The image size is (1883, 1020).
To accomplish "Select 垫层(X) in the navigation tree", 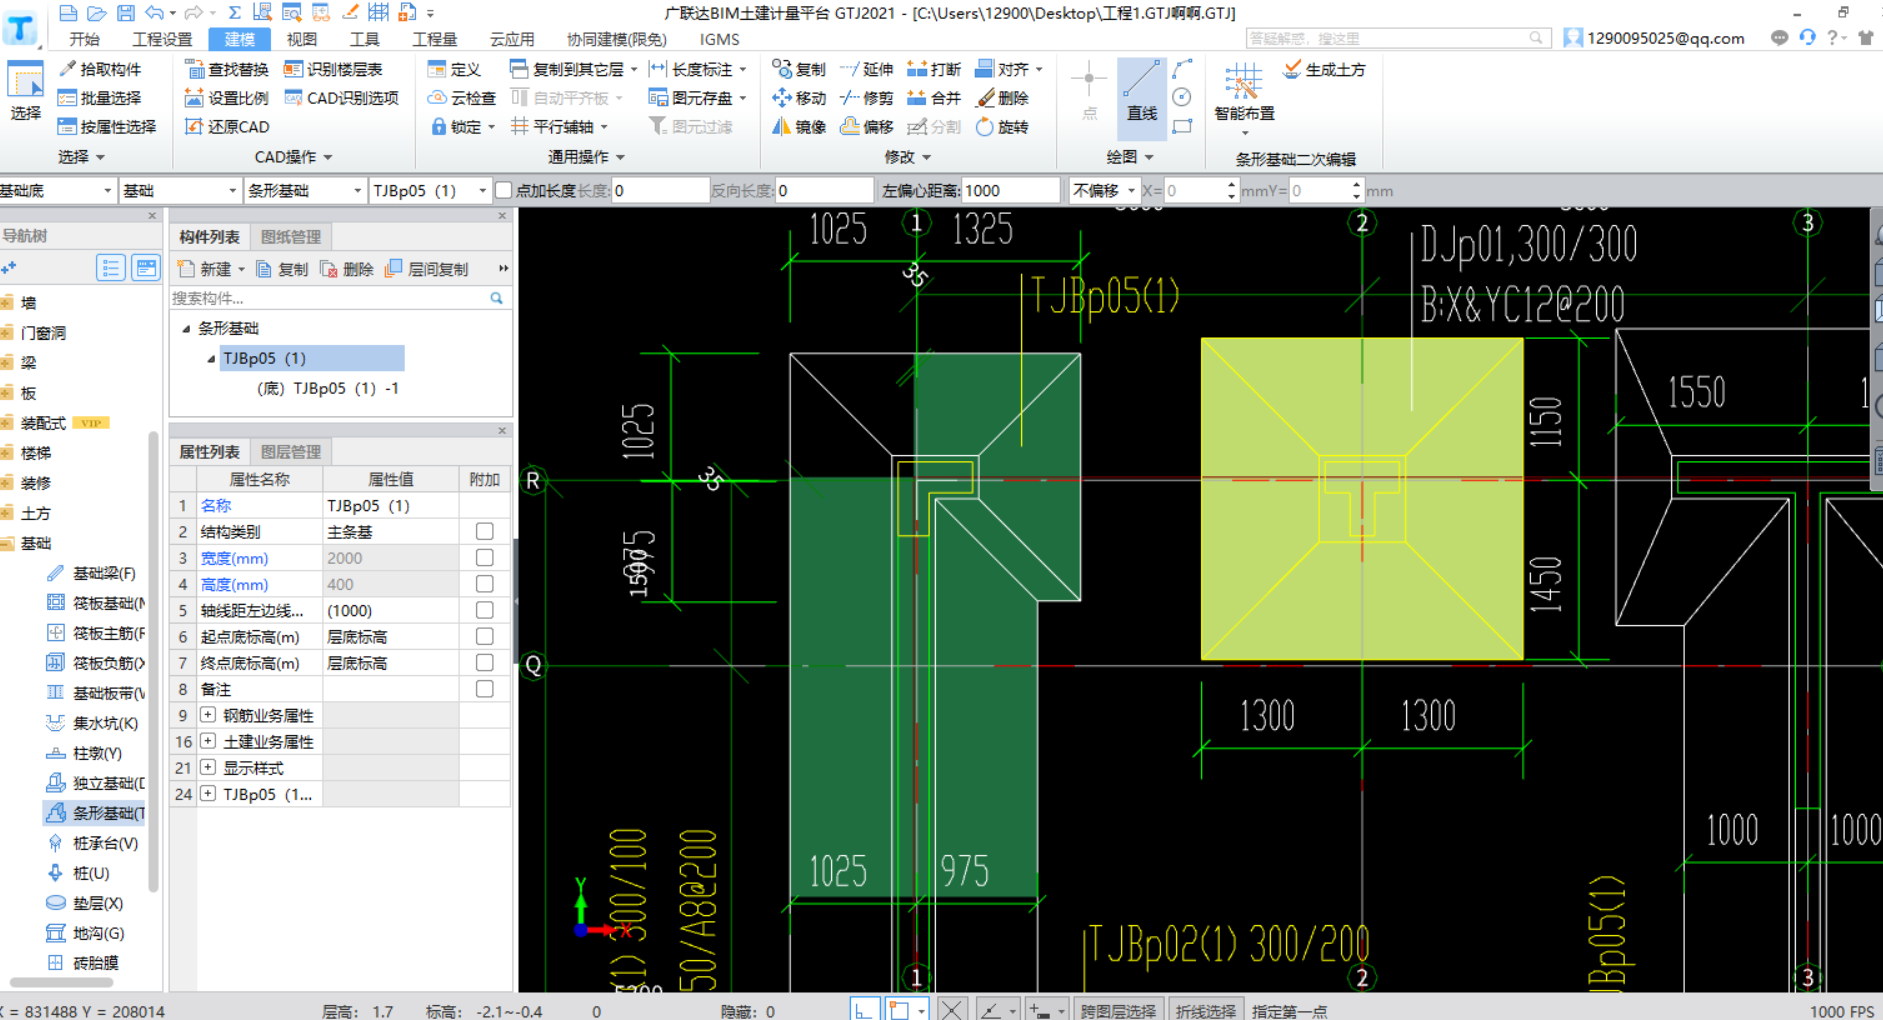I will coord(86,903).
